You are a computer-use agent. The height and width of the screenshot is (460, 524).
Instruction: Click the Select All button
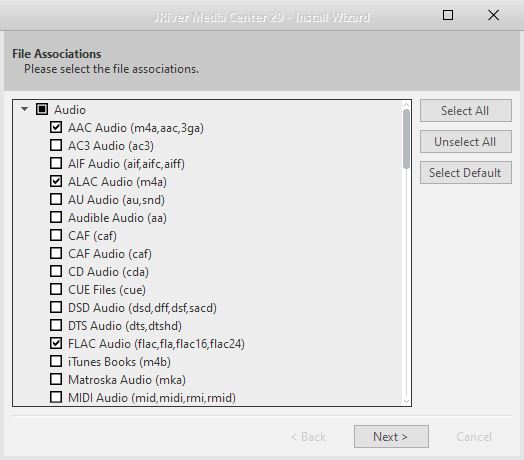[x=466, y=111]
